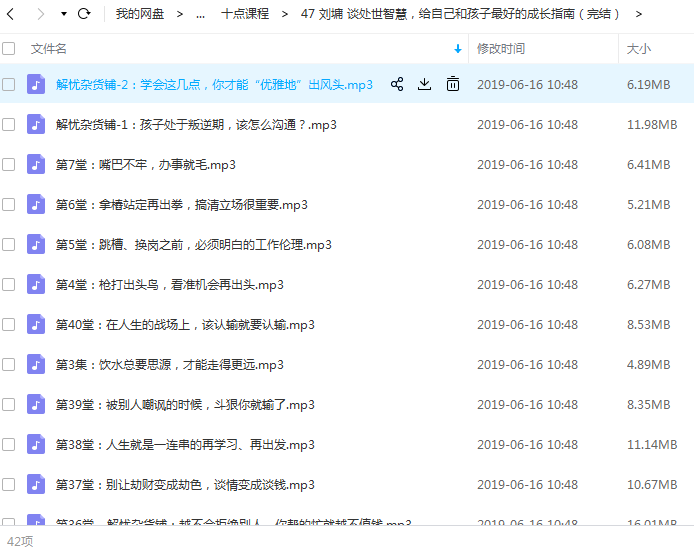This screenshot has height=551, width=694.
Task: Open navigation history dropdown arrow
Action: (x=63, y=14)
